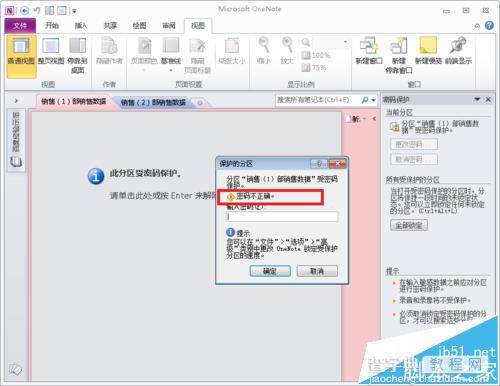Click 取消 Cancel in the password dialog
Screen dimensions: 500x386
coord(317,271)
